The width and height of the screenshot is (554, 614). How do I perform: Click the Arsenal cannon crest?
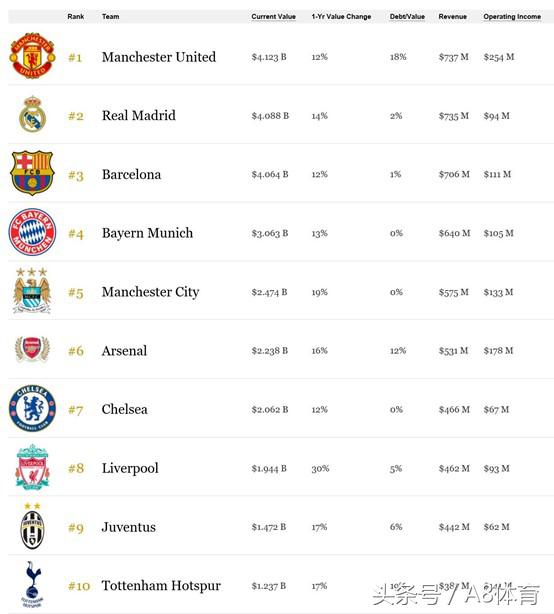point(32,349)
